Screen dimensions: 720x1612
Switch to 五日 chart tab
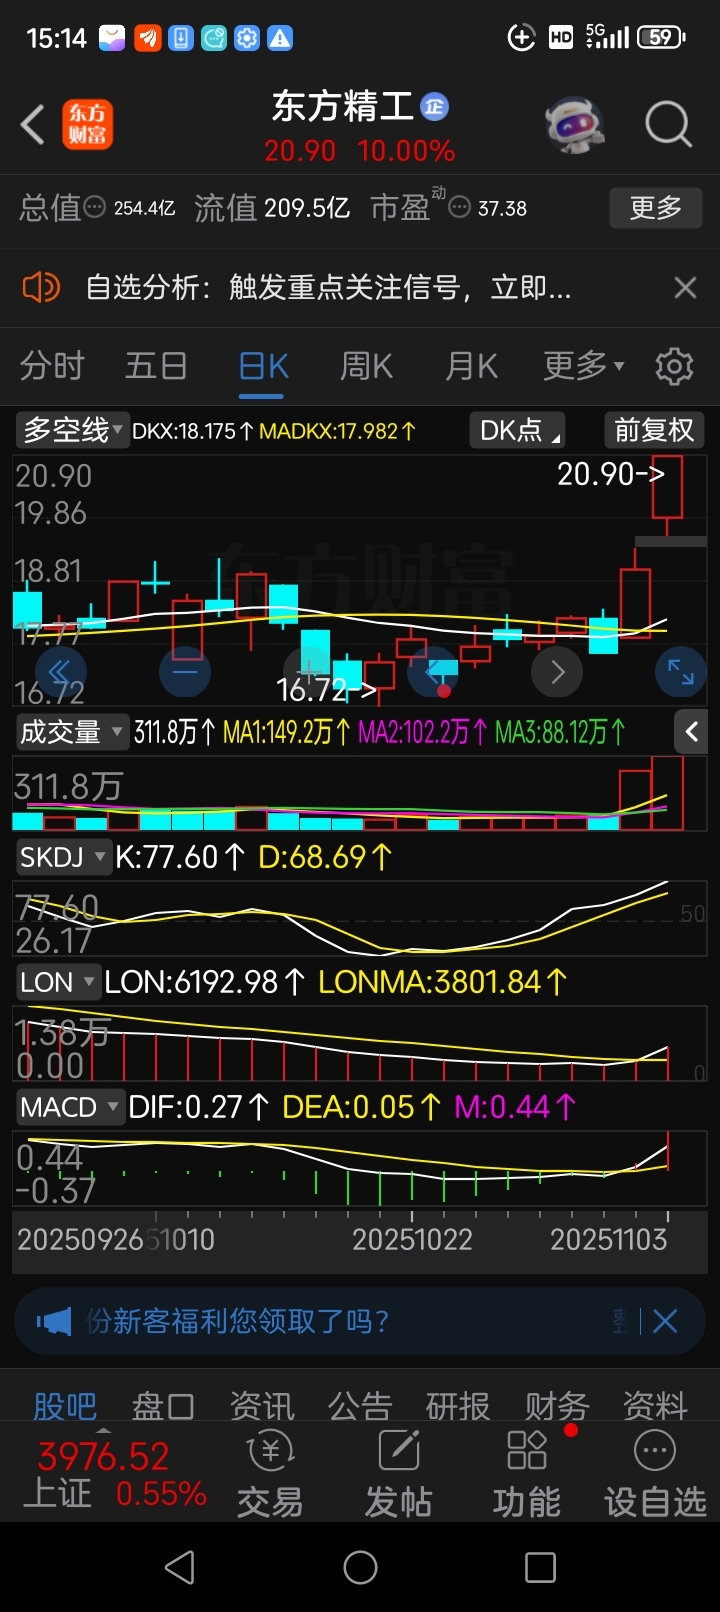click(156, 366)
